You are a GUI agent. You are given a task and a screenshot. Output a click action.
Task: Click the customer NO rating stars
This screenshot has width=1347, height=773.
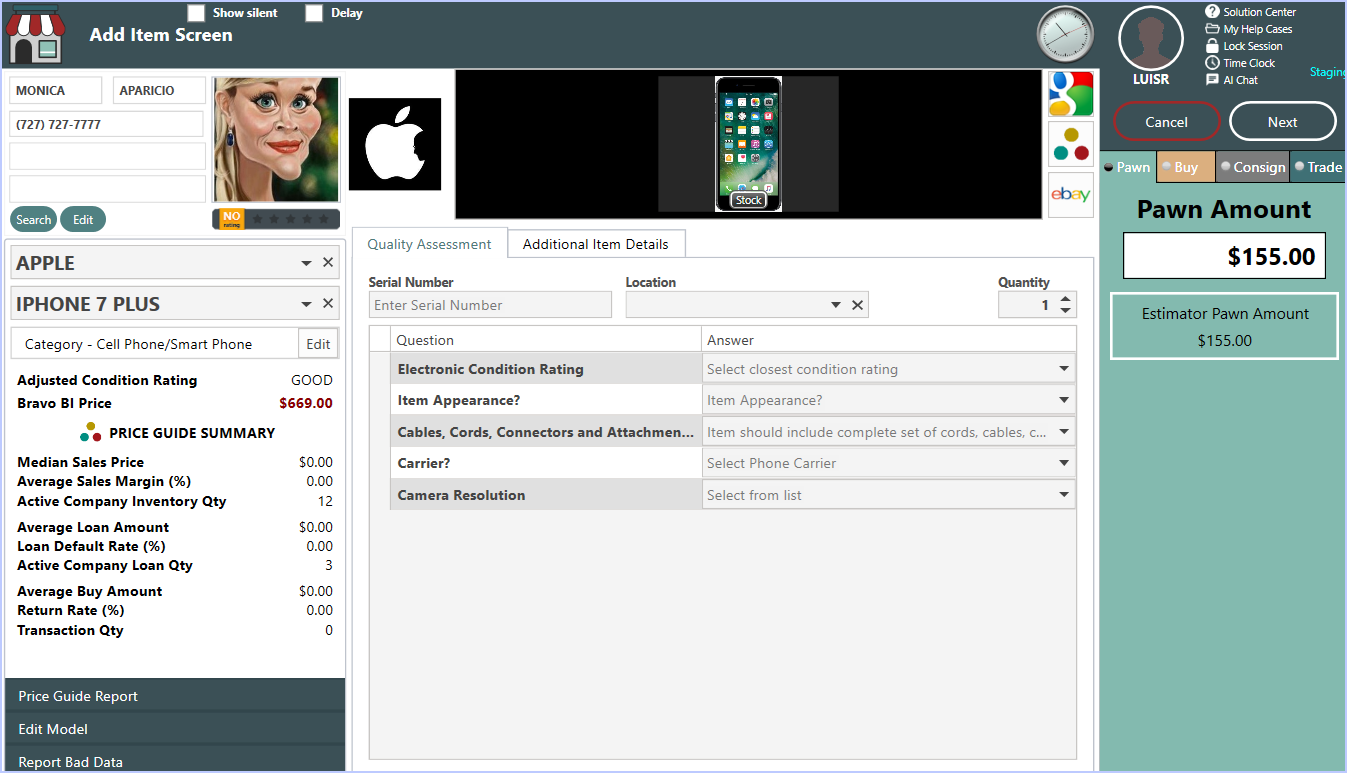click(x=276, y=219)
